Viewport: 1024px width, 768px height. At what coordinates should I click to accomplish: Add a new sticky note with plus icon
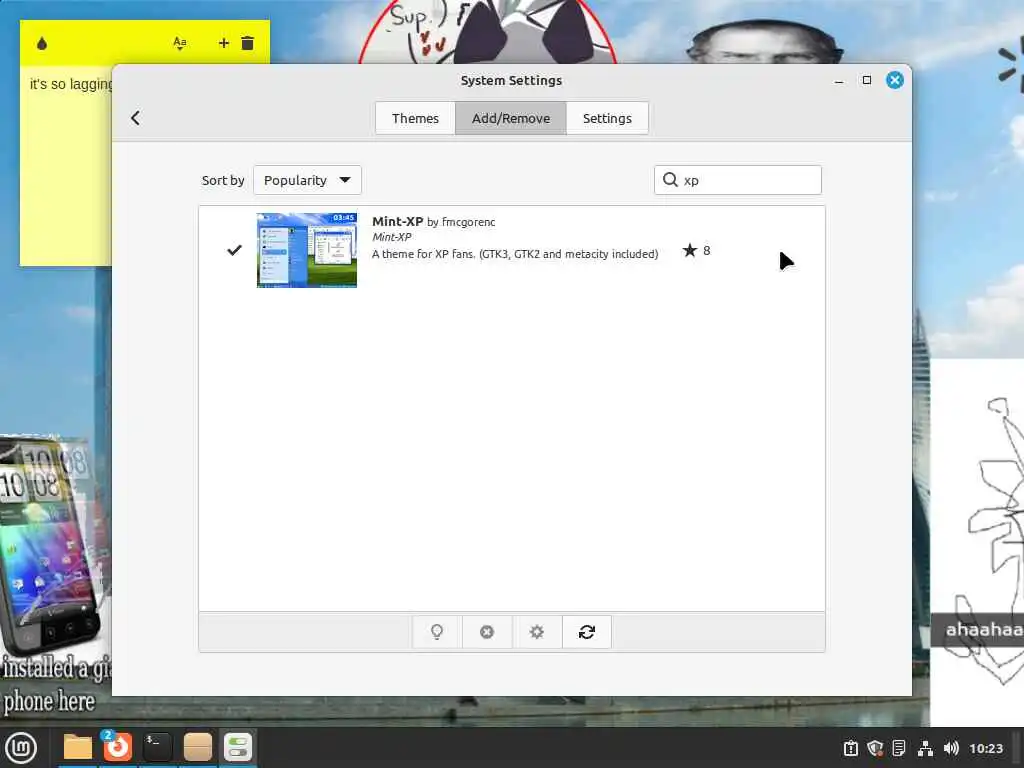(x=223, y=43)
